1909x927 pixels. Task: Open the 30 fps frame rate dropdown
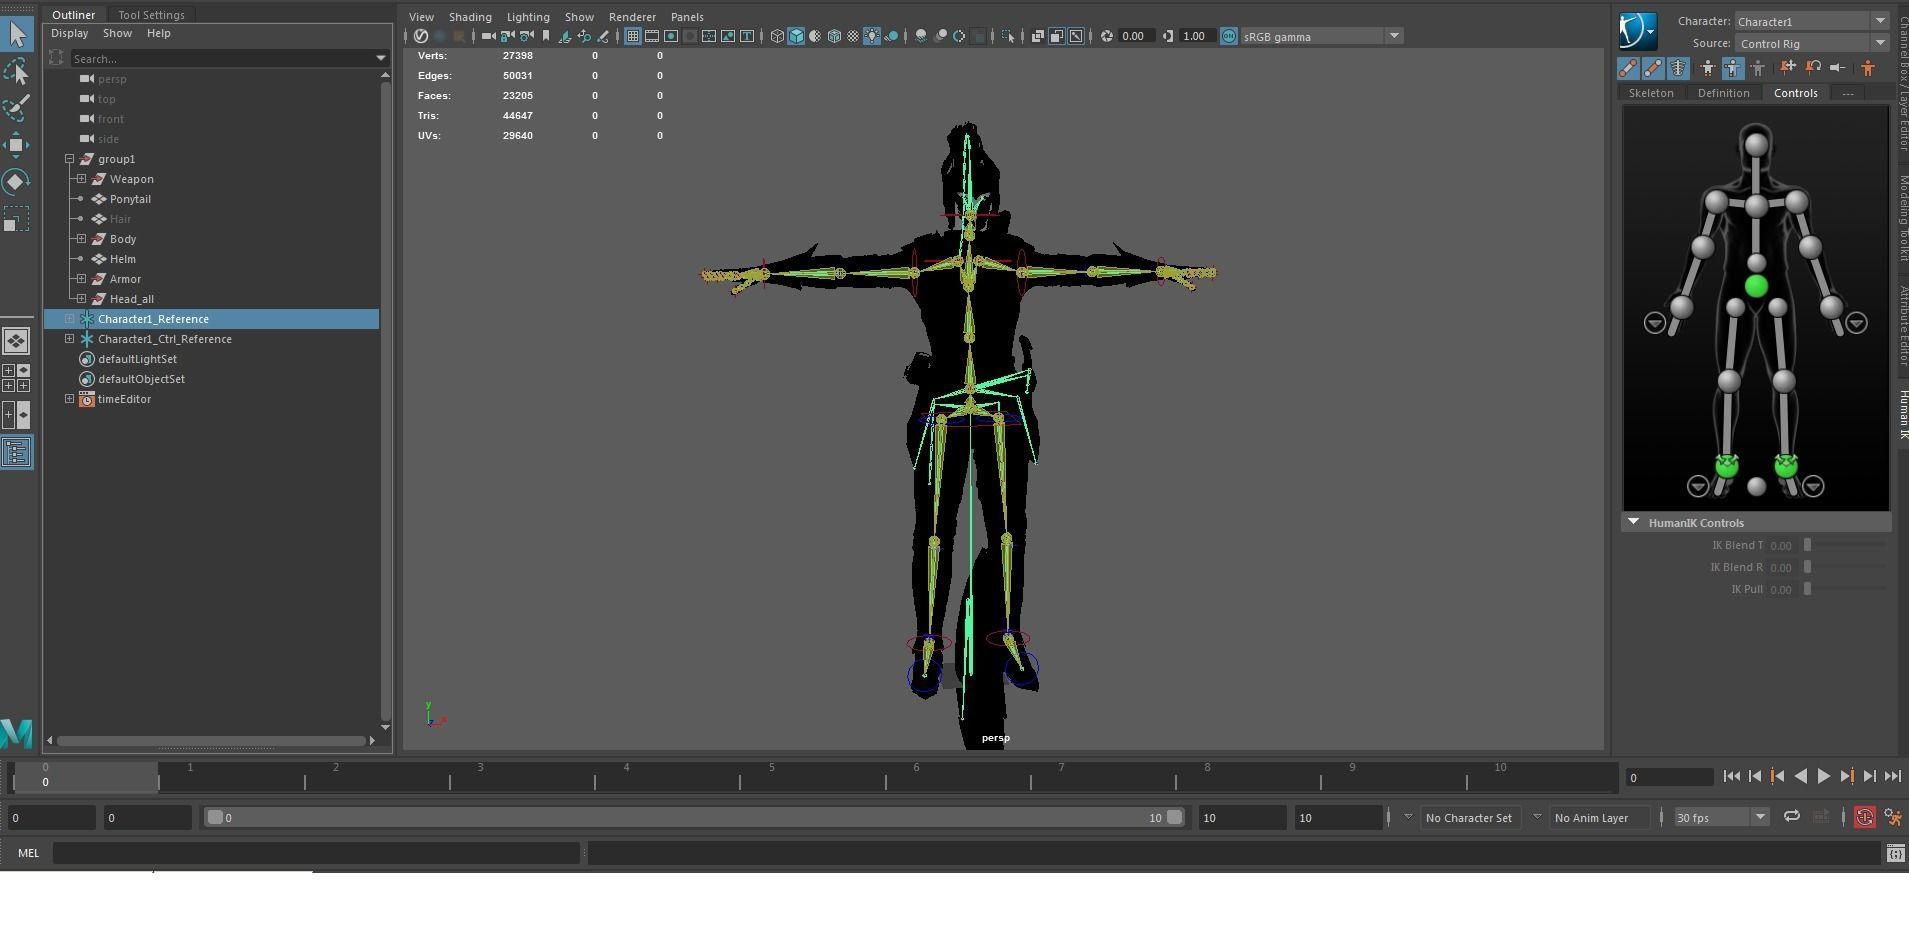click(x=1721, y=817)
